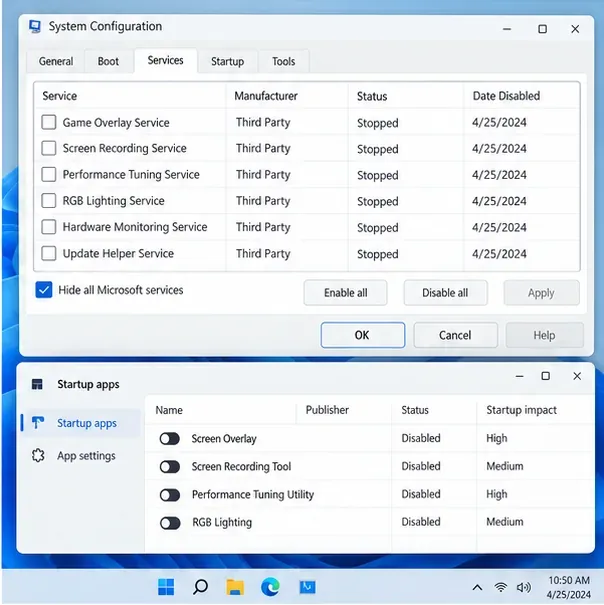604x605 pixels.
Task: Turn on the RGB Lighting startup toggle
Action: coord(170,523)
